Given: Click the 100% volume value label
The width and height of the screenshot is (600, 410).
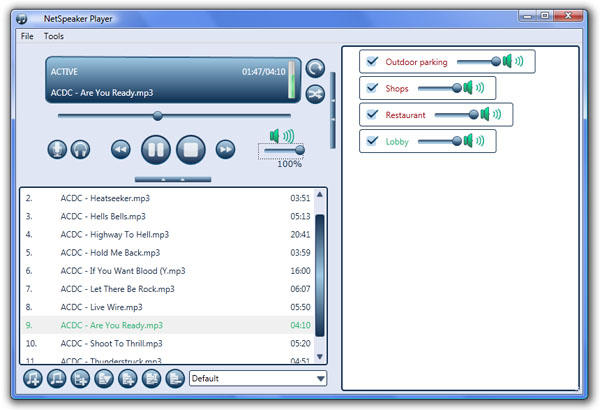Looking at the screenshot, I should 290,164.
